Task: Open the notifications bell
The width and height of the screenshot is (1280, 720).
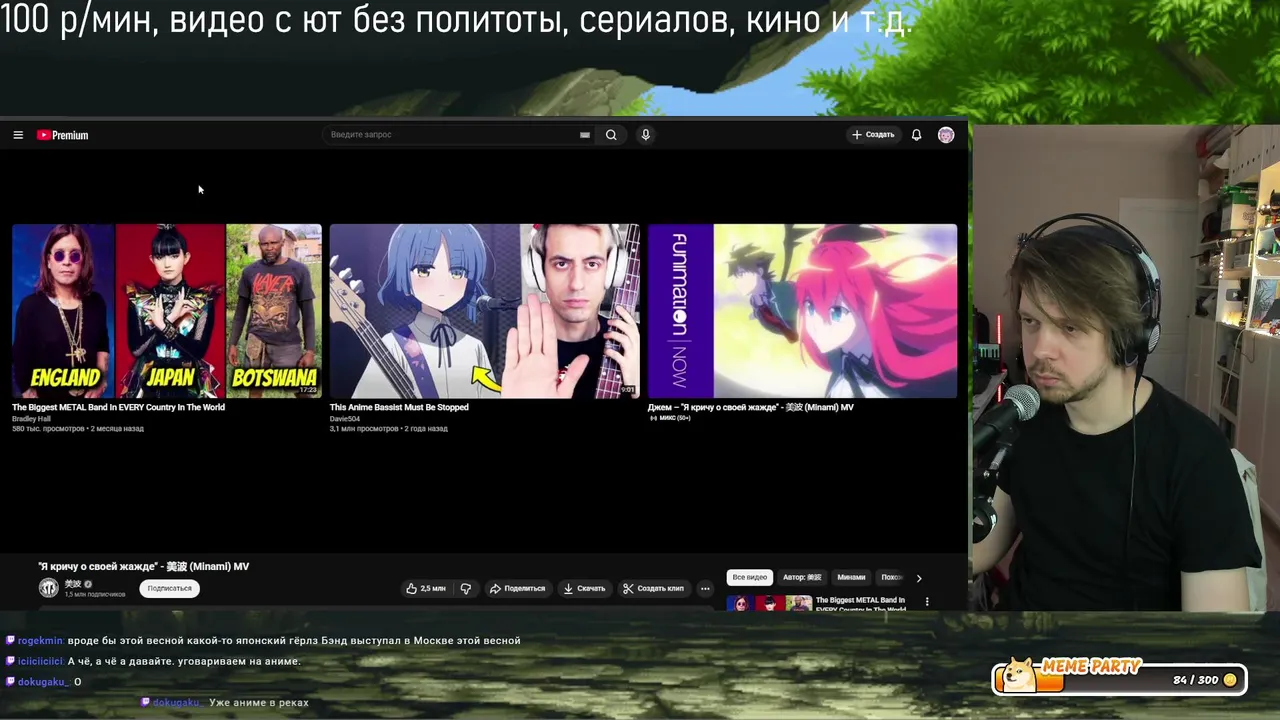Action: [x=916, y=135]
